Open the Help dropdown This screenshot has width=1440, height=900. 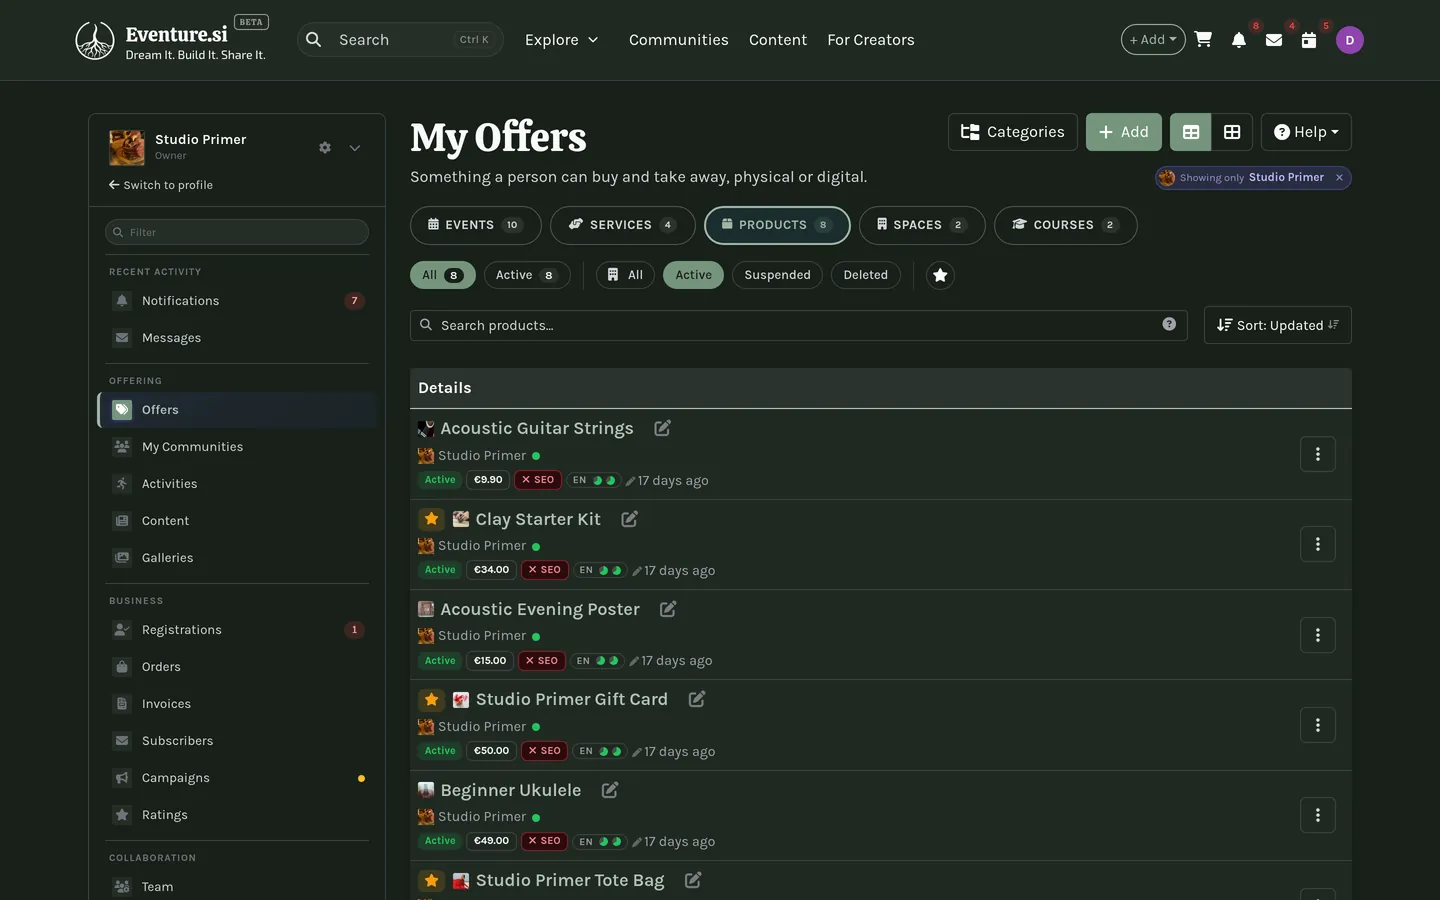click(1306, 132)
